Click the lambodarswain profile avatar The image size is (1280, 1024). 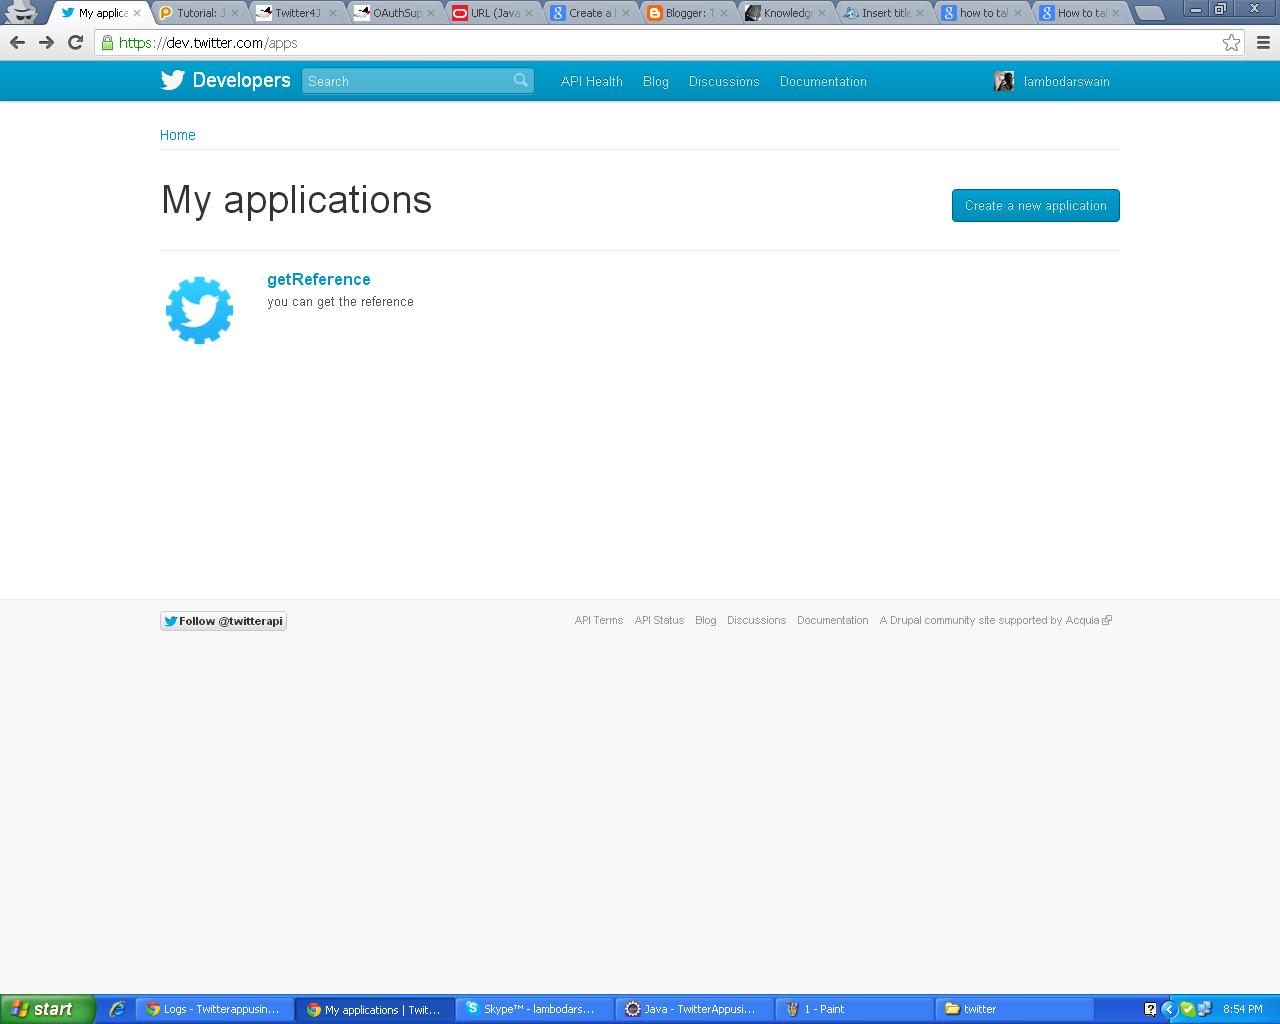pyautogui.click(x=1004, y=80)
